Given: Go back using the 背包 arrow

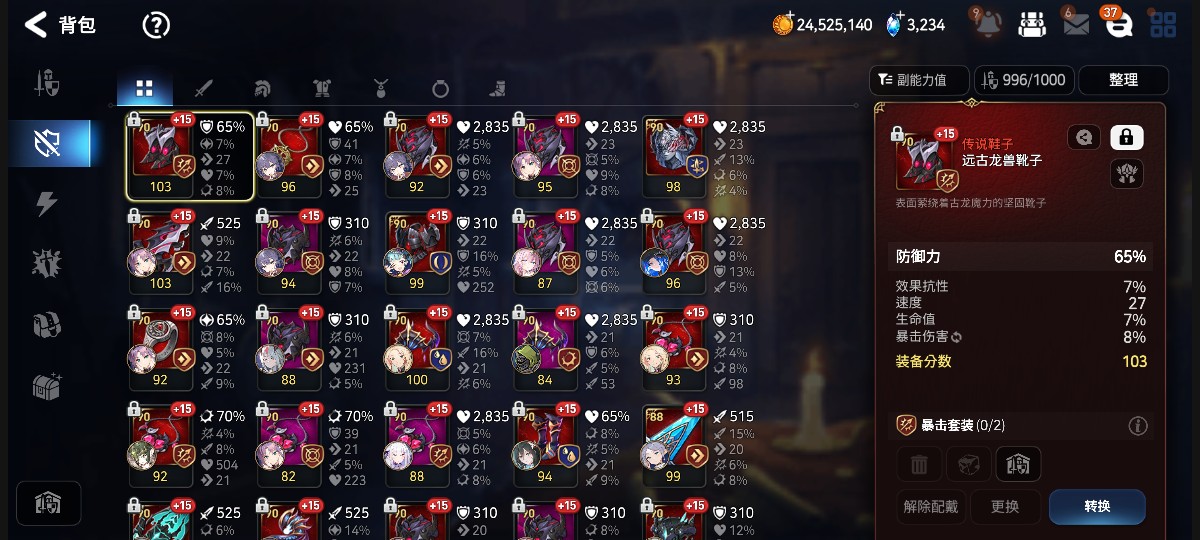Looking at the screenshot, I should point(37,25).
